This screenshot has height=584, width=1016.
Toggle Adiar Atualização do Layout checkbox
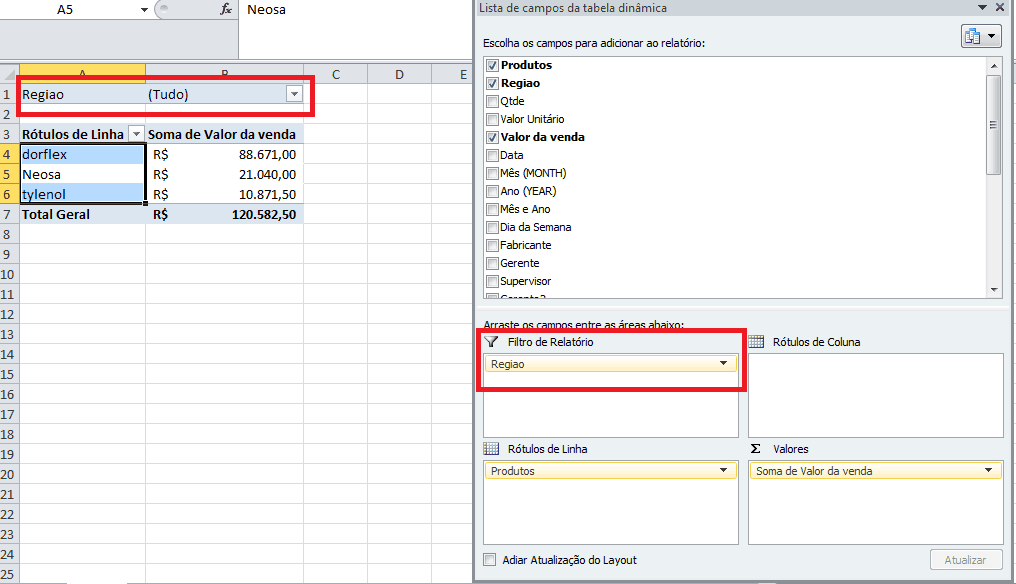490,559
